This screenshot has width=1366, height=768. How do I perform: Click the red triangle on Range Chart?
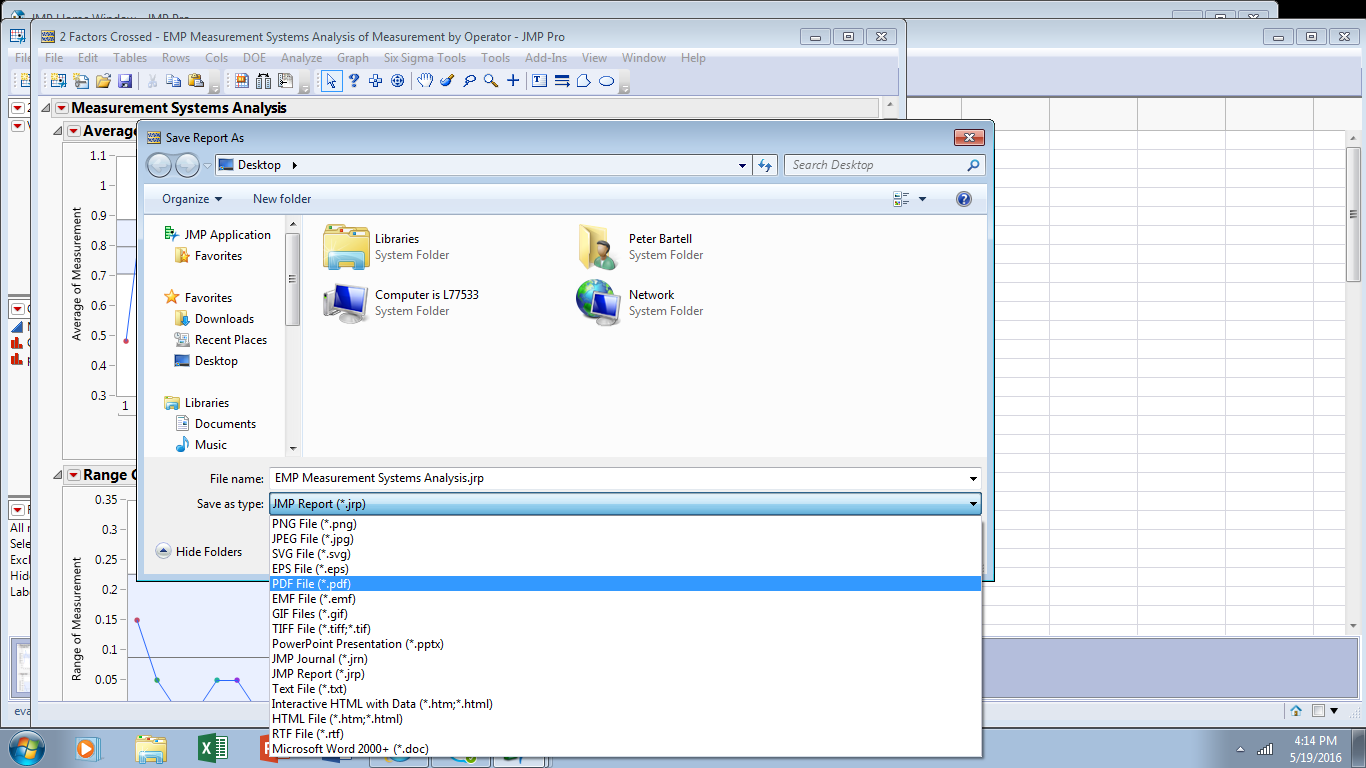point(73,474)
